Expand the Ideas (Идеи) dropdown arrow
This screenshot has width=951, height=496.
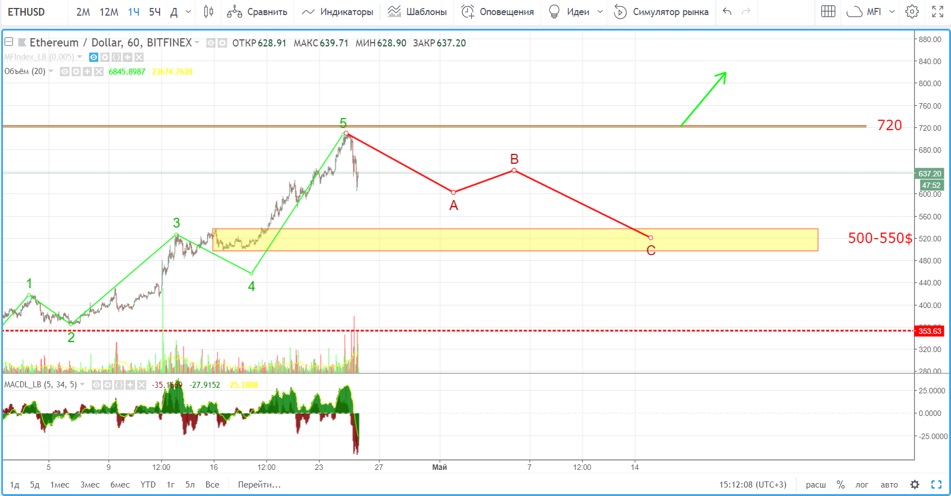(598, 12)
